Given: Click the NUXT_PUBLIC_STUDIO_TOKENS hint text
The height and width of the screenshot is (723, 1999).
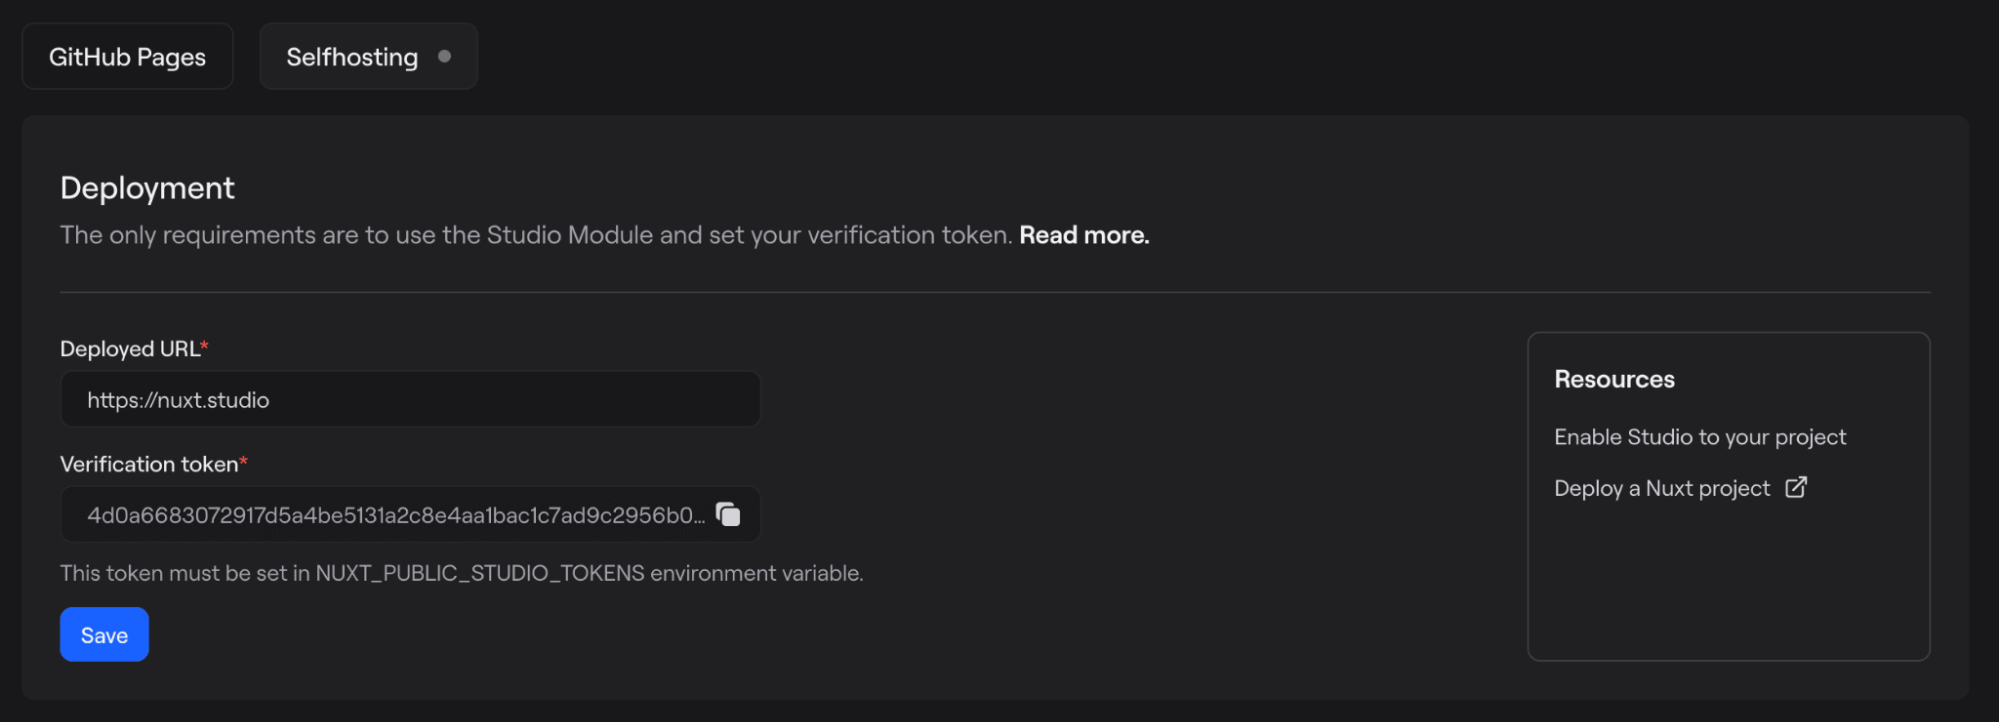Looking at the screenshot, I should pos(461,573).
